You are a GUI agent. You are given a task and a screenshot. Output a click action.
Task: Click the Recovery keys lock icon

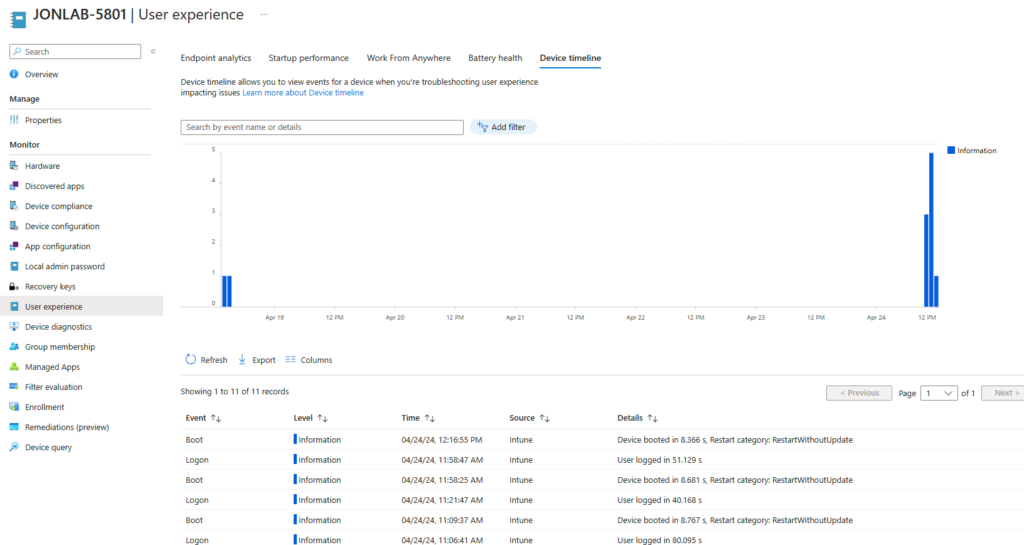14,287
